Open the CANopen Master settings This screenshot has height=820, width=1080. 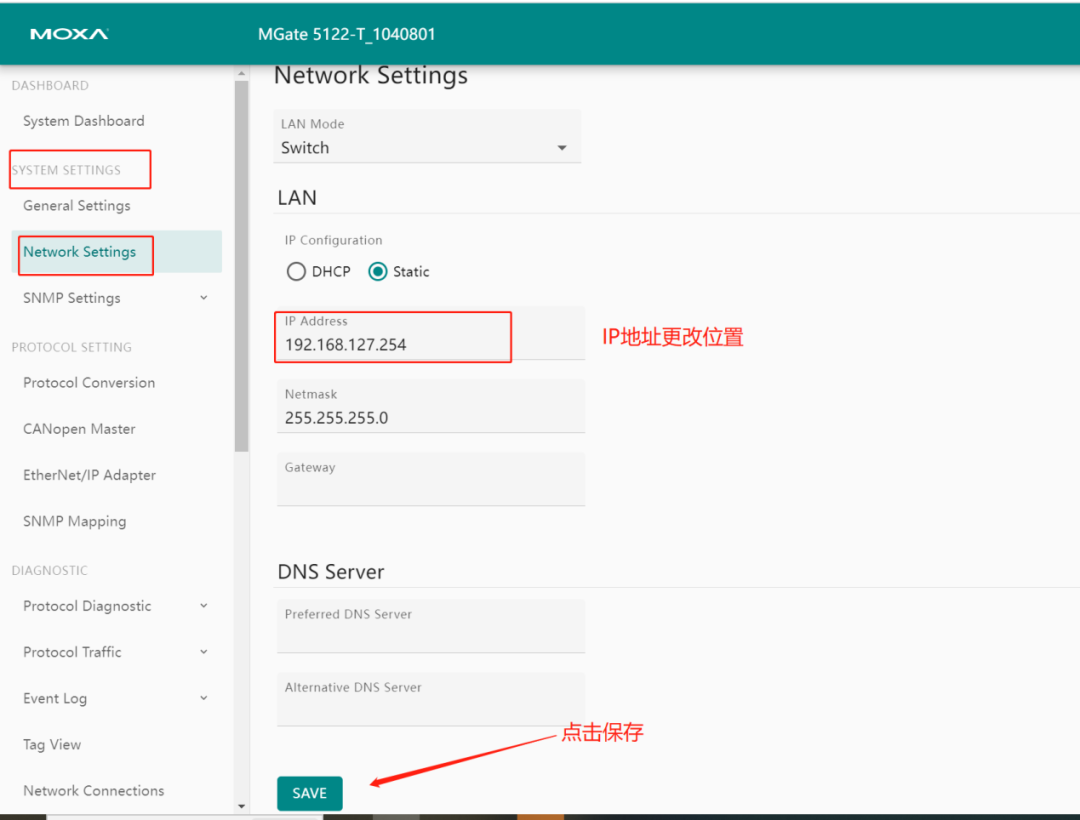79,428
